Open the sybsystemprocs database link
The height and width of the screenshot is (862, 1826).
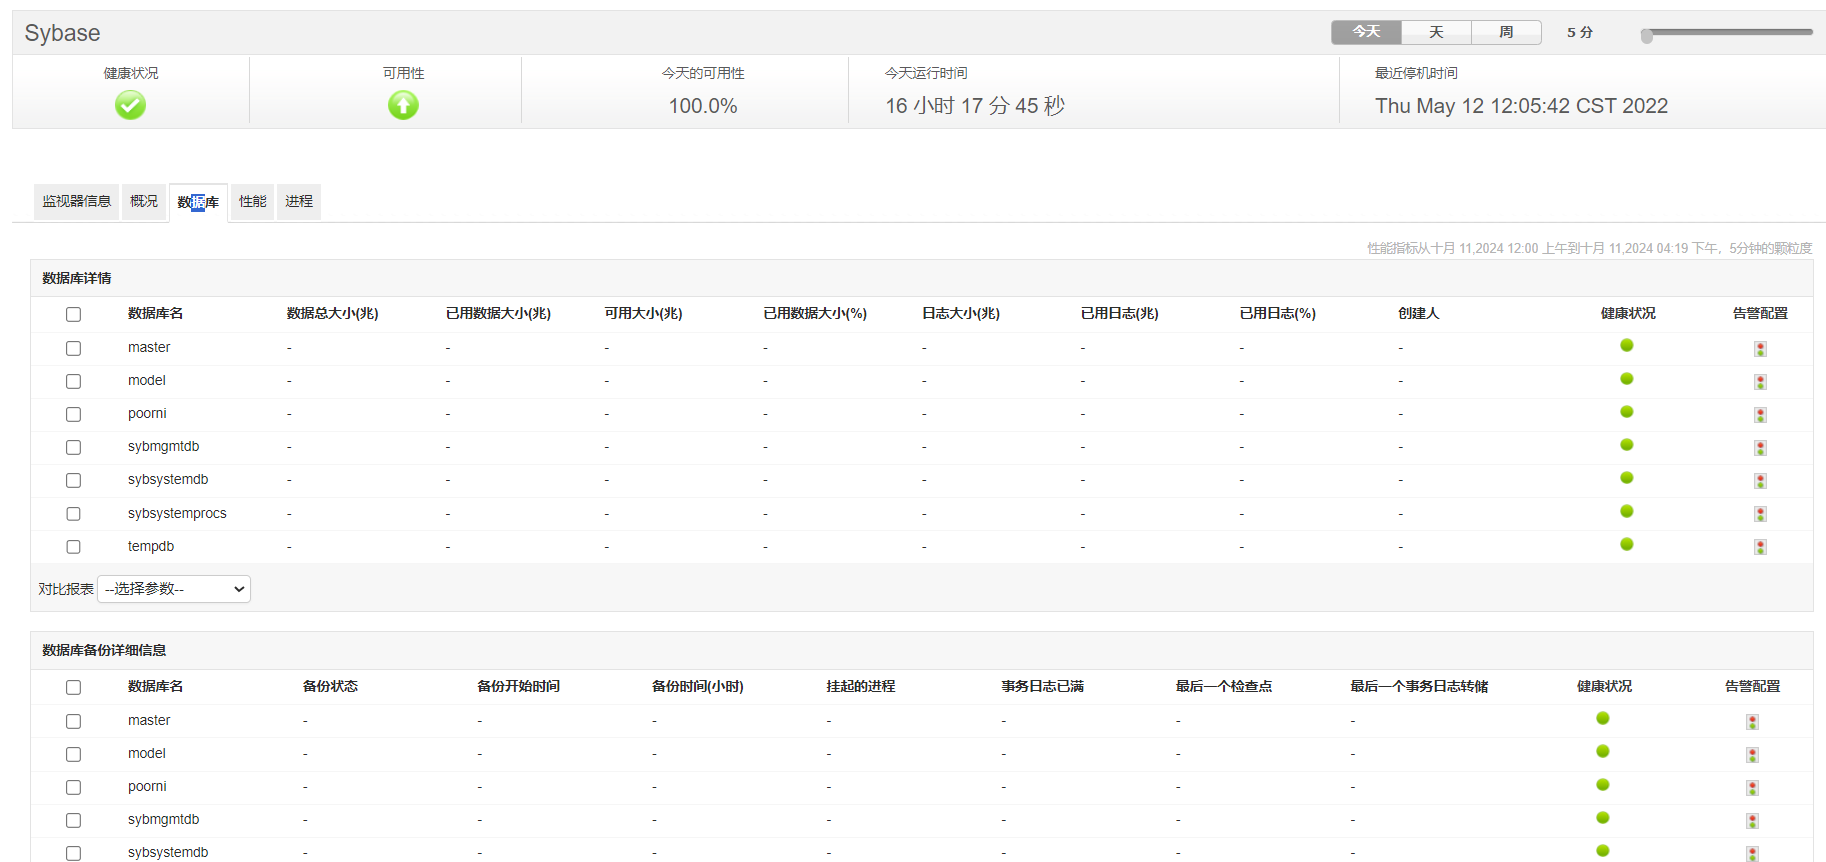point(177,513)
